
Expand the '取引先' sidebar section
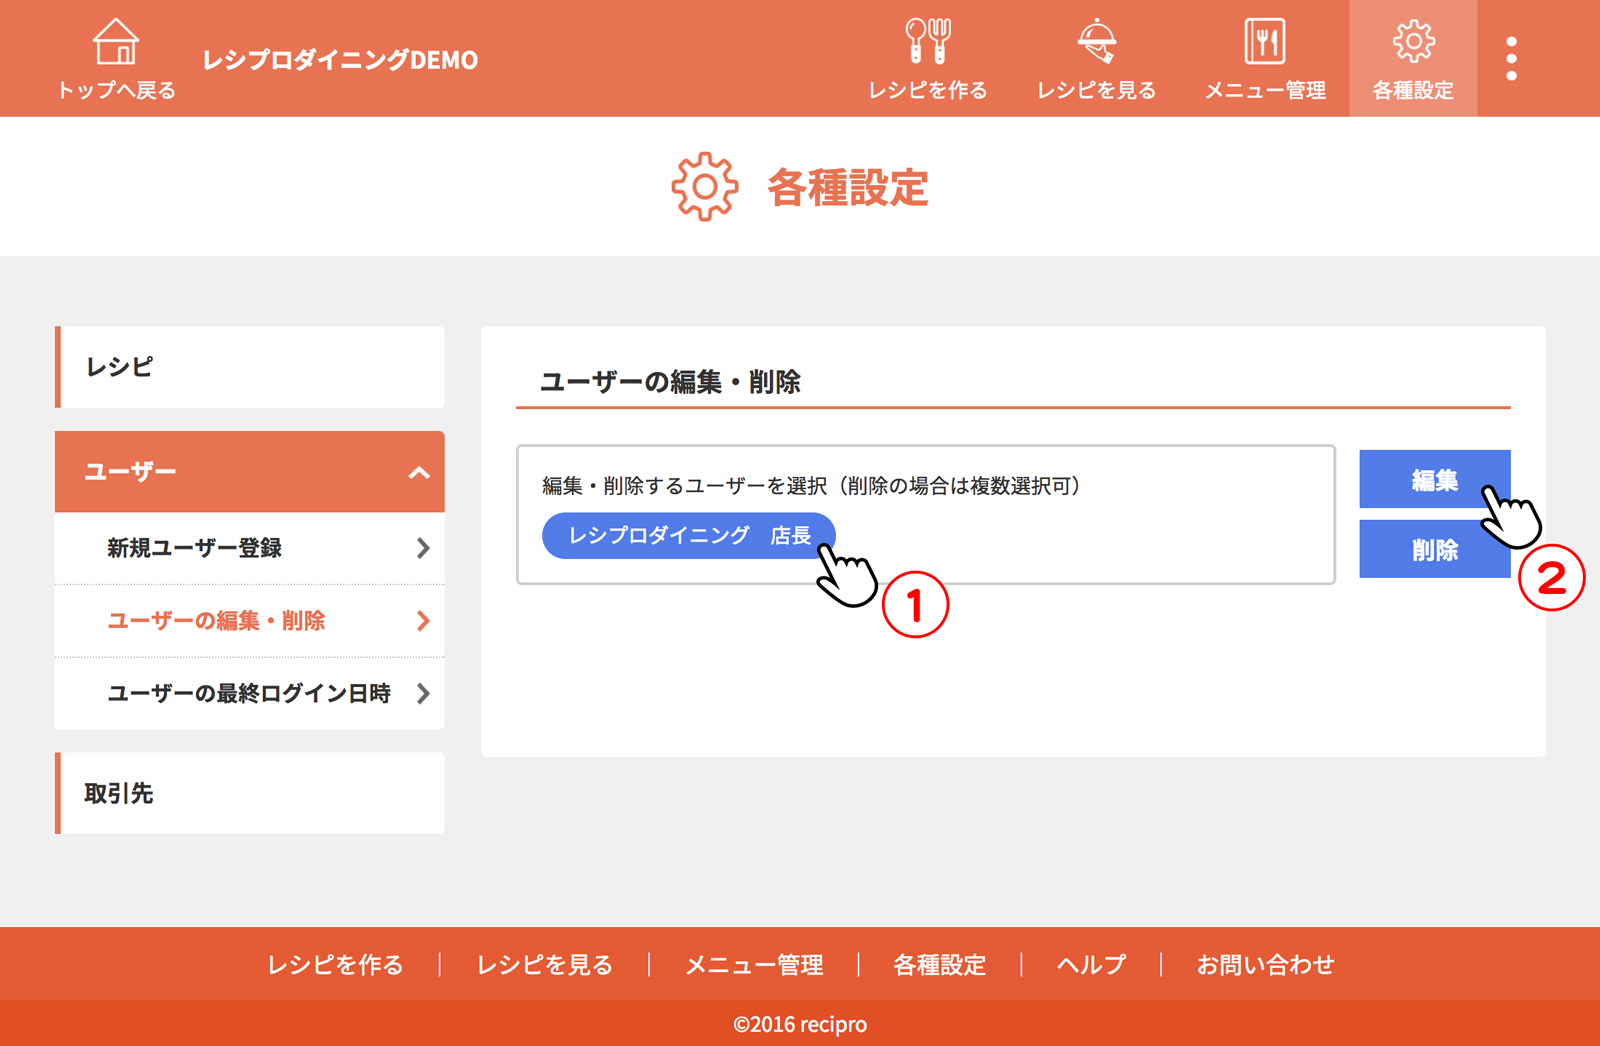coord(250,793)
